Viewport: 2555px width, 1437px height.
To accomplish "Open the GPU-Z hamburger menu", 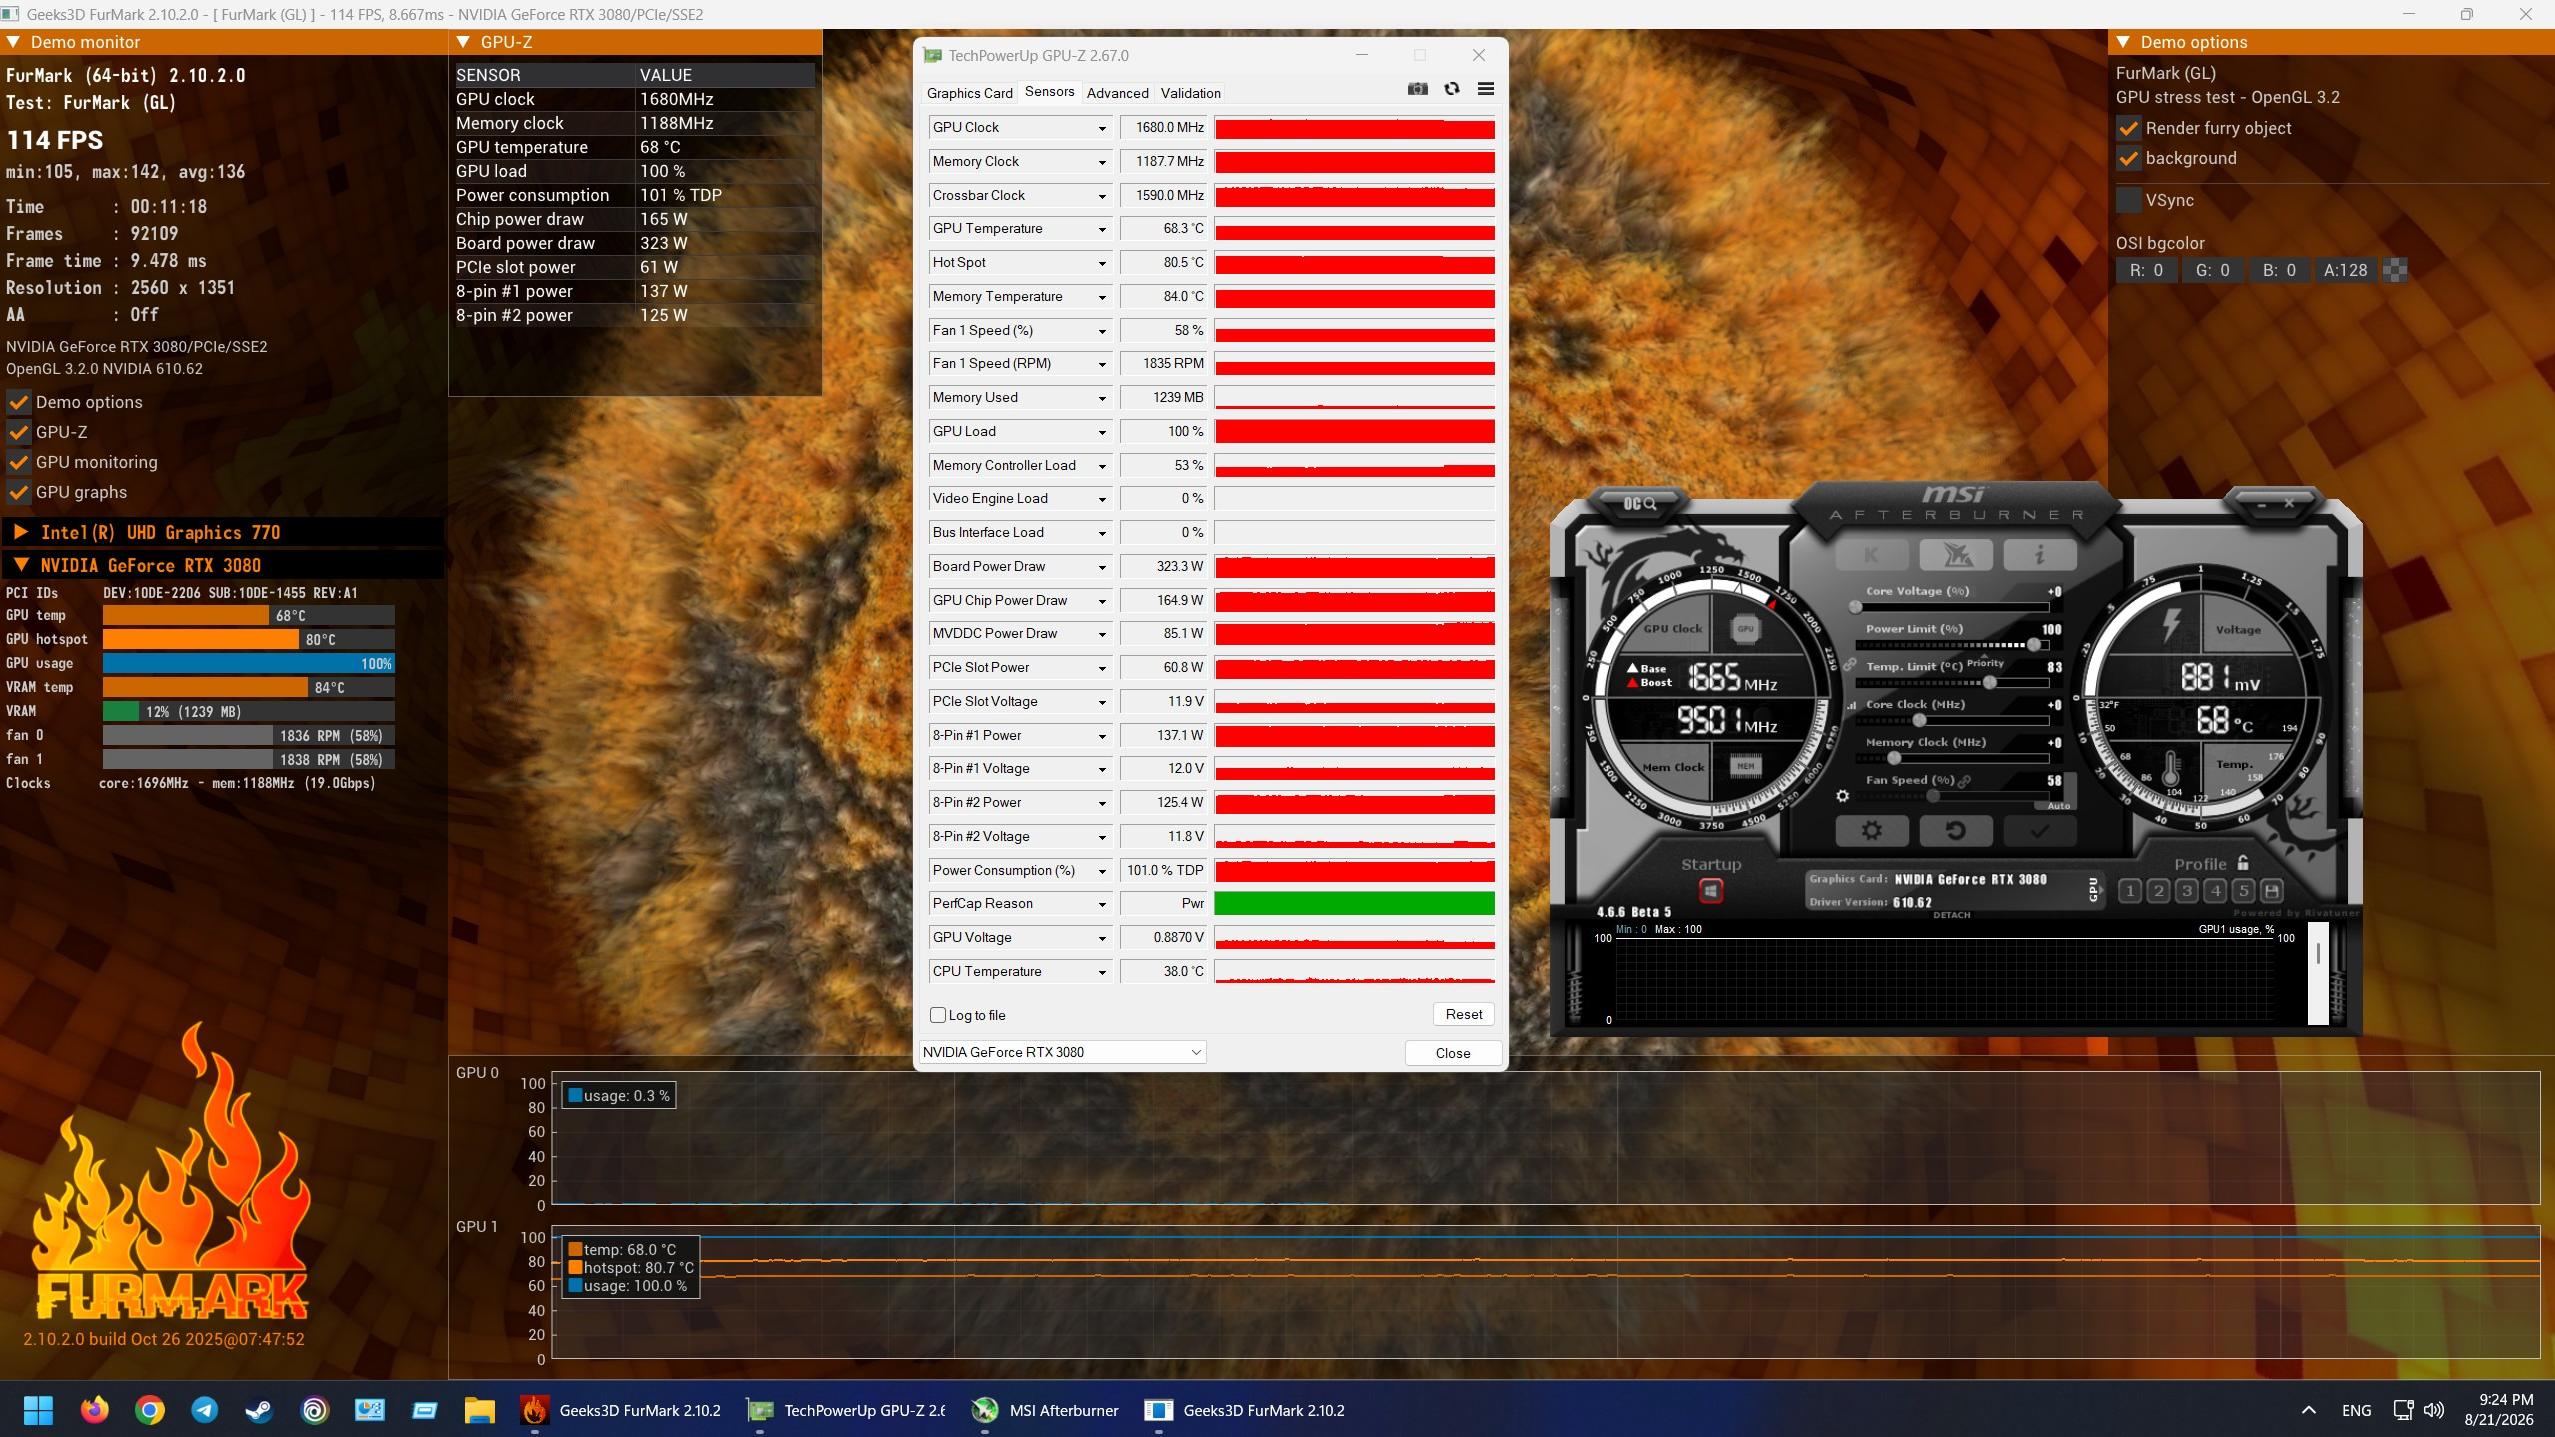I will click(1486, 89).
